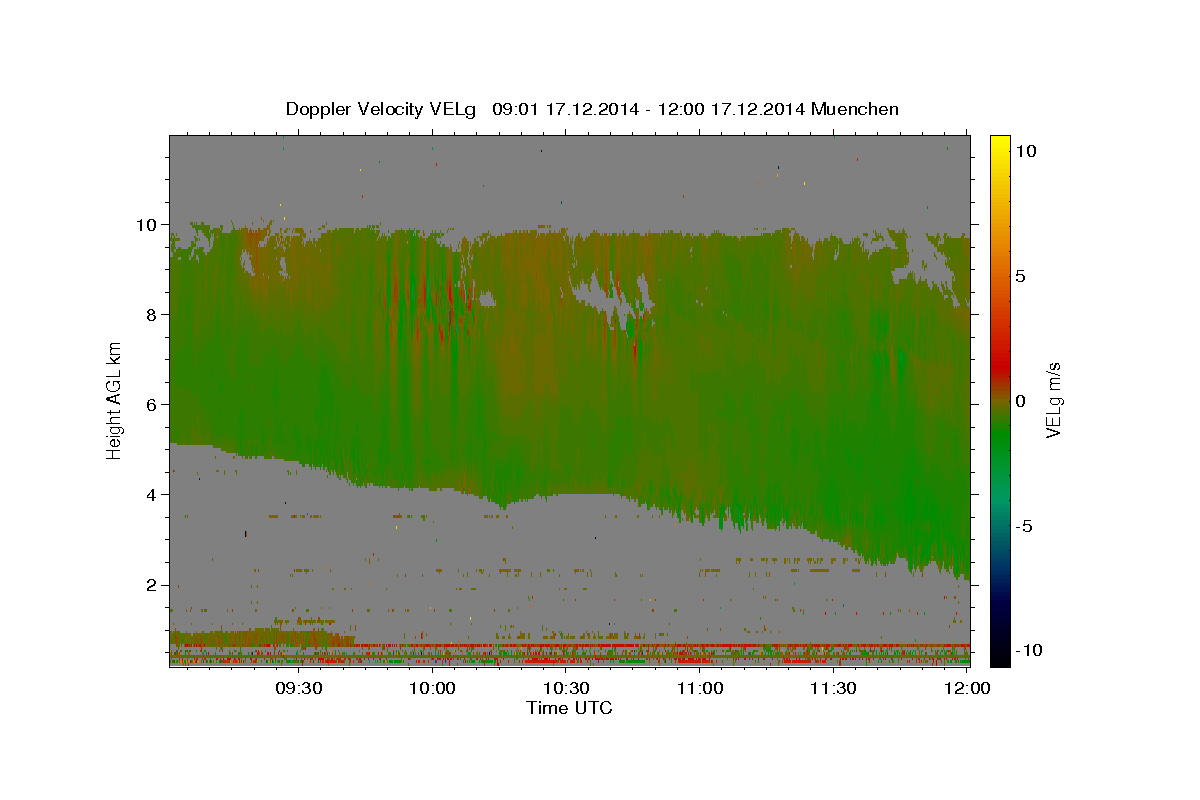Click the colorbar value -5 label
Screen dimensions: 1200x800
click(x=1024, y=526)
